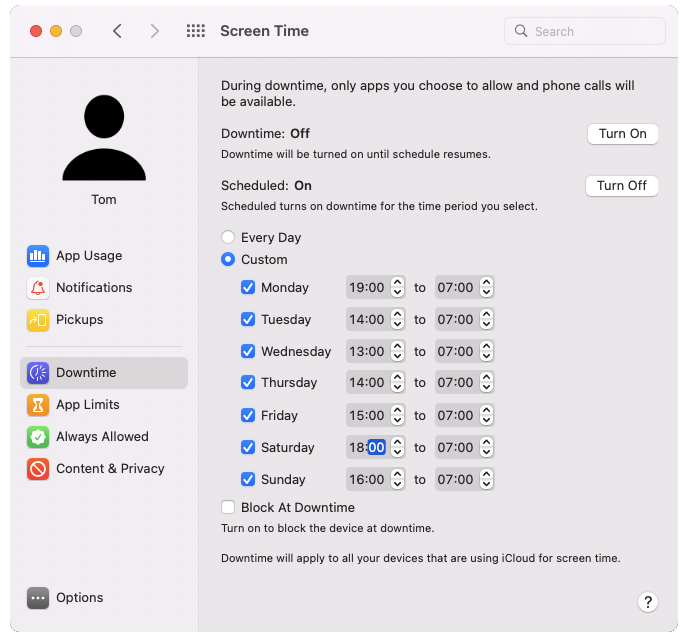Click Monday 19:00 start time field
The image size is (681, 642).
coord(368,287)
